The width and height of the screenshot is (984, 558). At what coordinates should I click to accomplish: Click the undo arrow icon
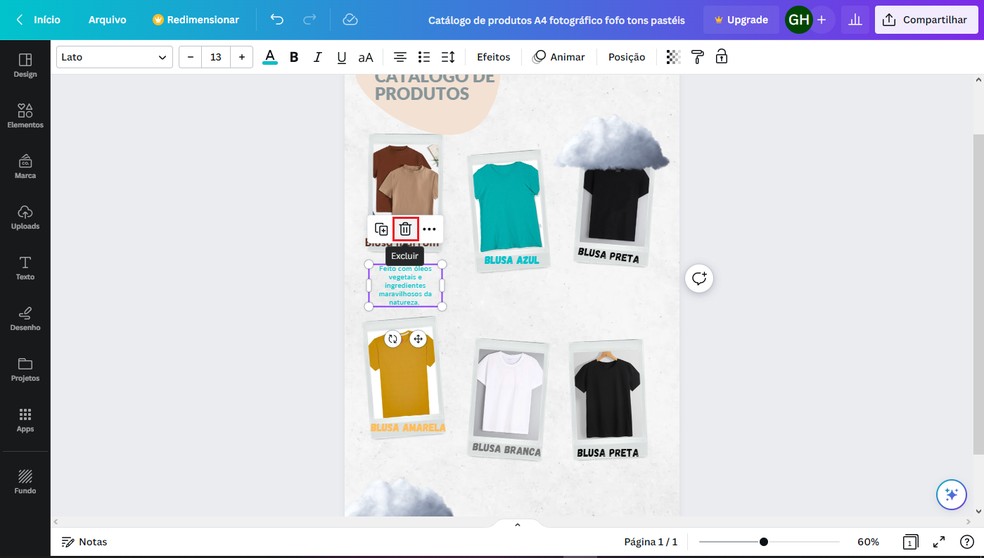(x=277, y=20)
